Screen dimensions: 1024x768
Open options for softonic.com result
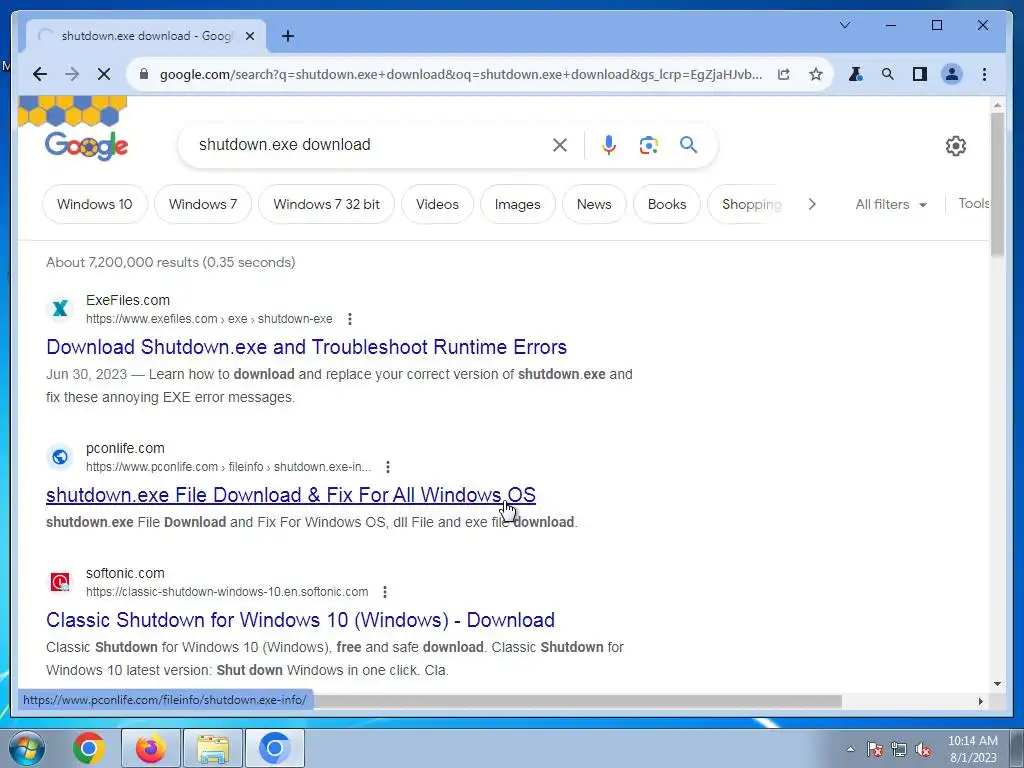pos(385,592)
